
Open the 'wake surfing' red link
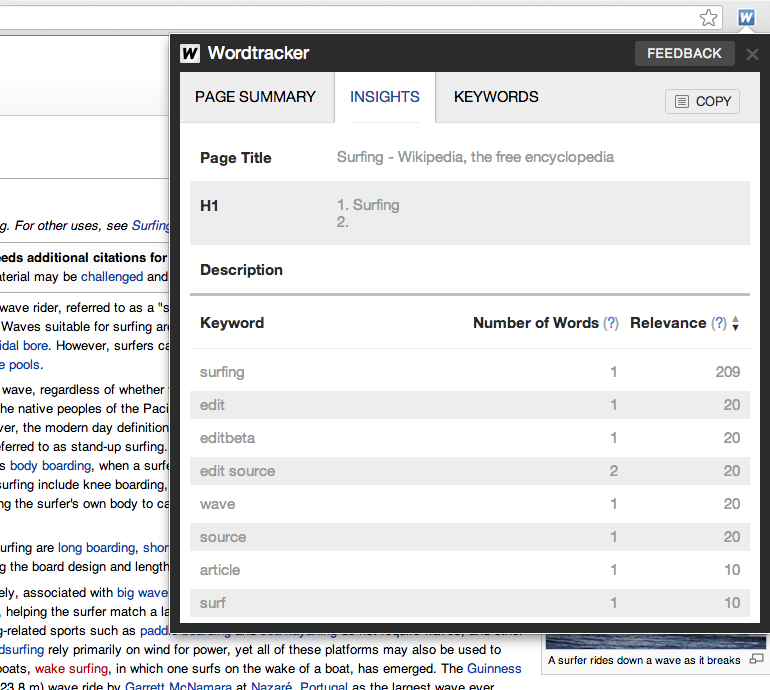(71, 668)
